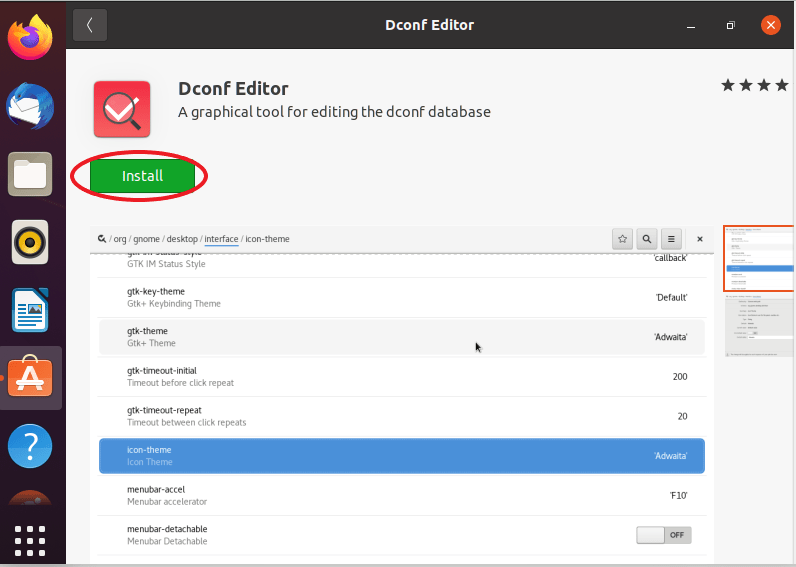Click the value 20
Viewport: 796px width, 567px height.
(x=682, y=416)
